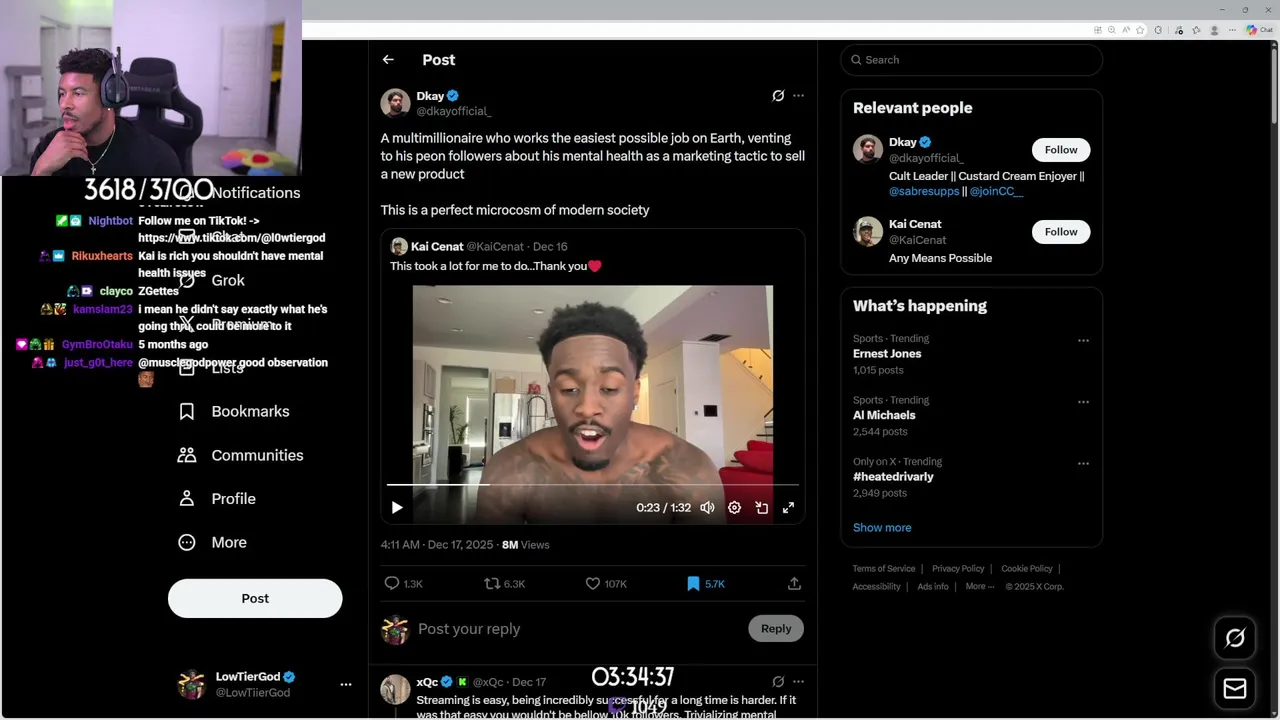Screen dimensions: 1280x720
Task: Open Cookie Policy footer link
Action: (x=1027, y=569)
